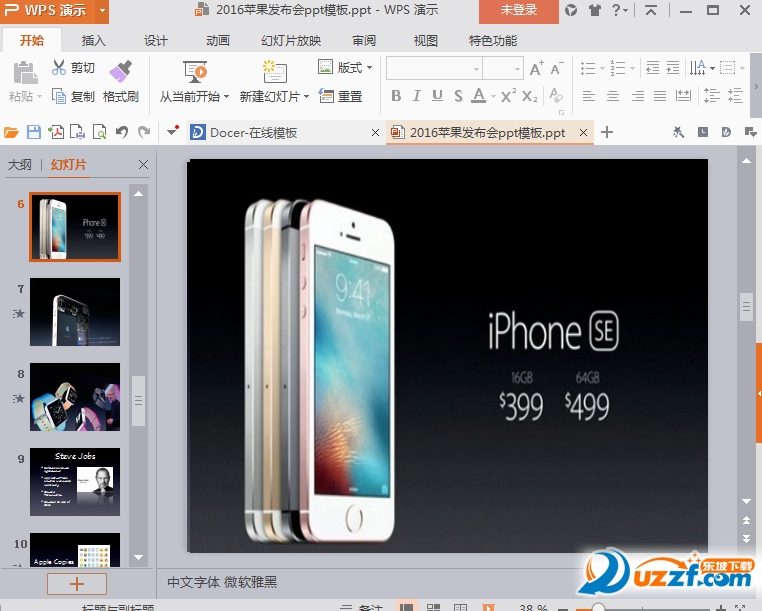The image size is (762, 611).
Task: Start slideshow from current slide icon
Action: coord(195,72)
